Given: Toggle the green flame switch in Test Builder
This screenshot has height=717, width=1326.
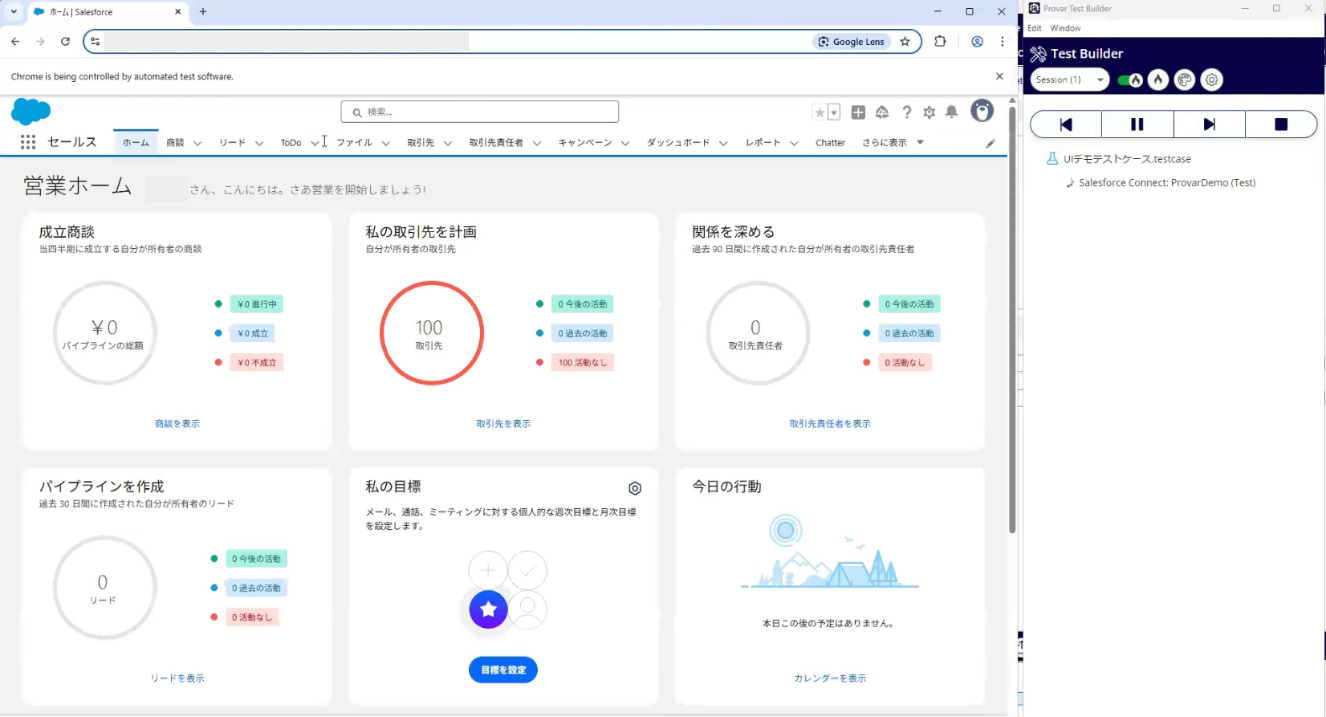Looking at the screenshot, I should [x=1130, y=80].
